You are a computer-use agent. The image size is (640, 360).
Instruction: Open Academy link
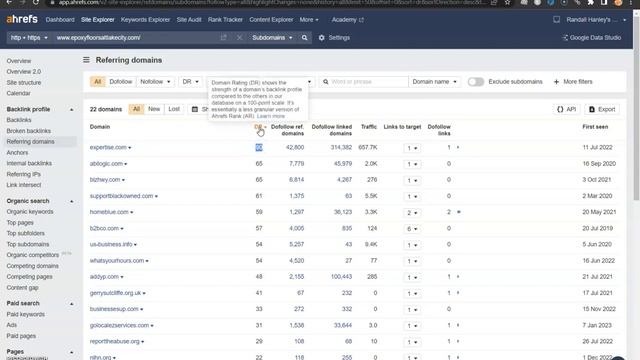(347, 20)
